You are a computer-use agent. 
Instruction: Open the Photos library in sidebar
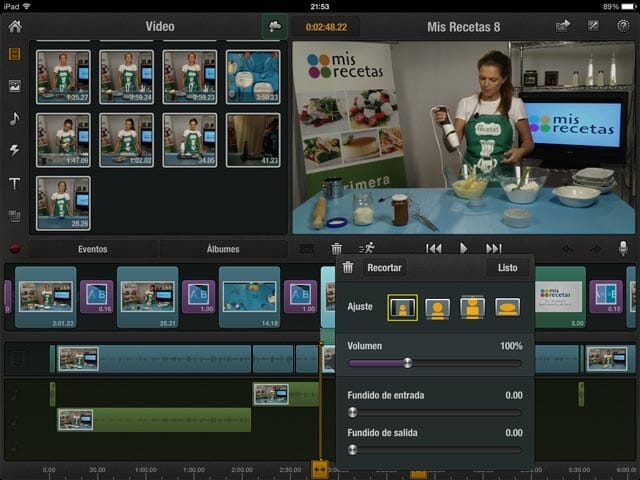pyautogui.click(x=14, y=86)
